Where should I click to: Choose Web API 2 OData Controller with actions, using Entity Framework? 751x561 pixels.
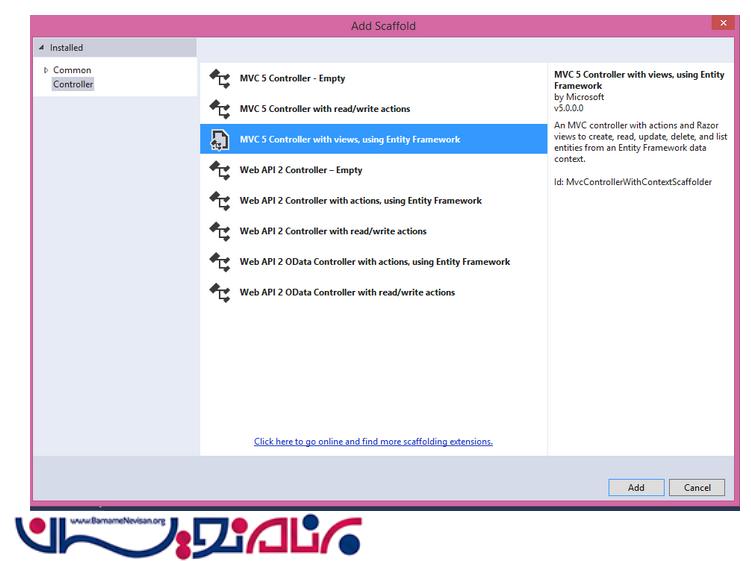(x=374, y=262)
